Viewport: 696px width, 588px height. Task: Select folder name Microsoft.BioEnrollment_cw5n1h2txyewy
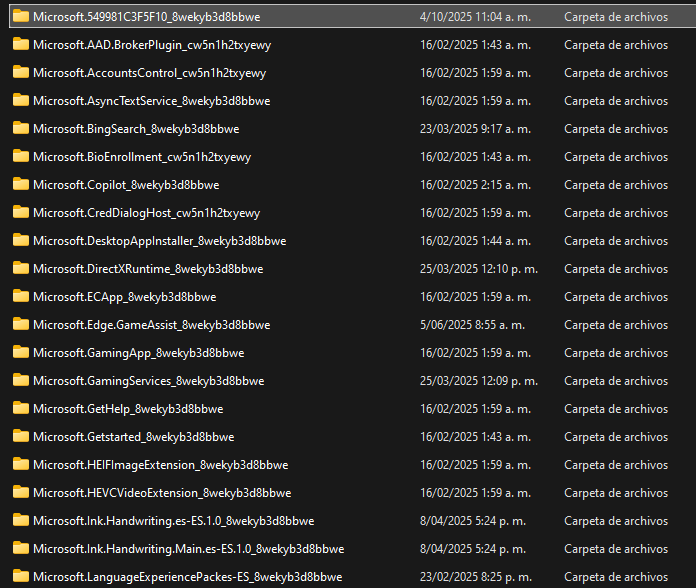(x=142, y=157)
